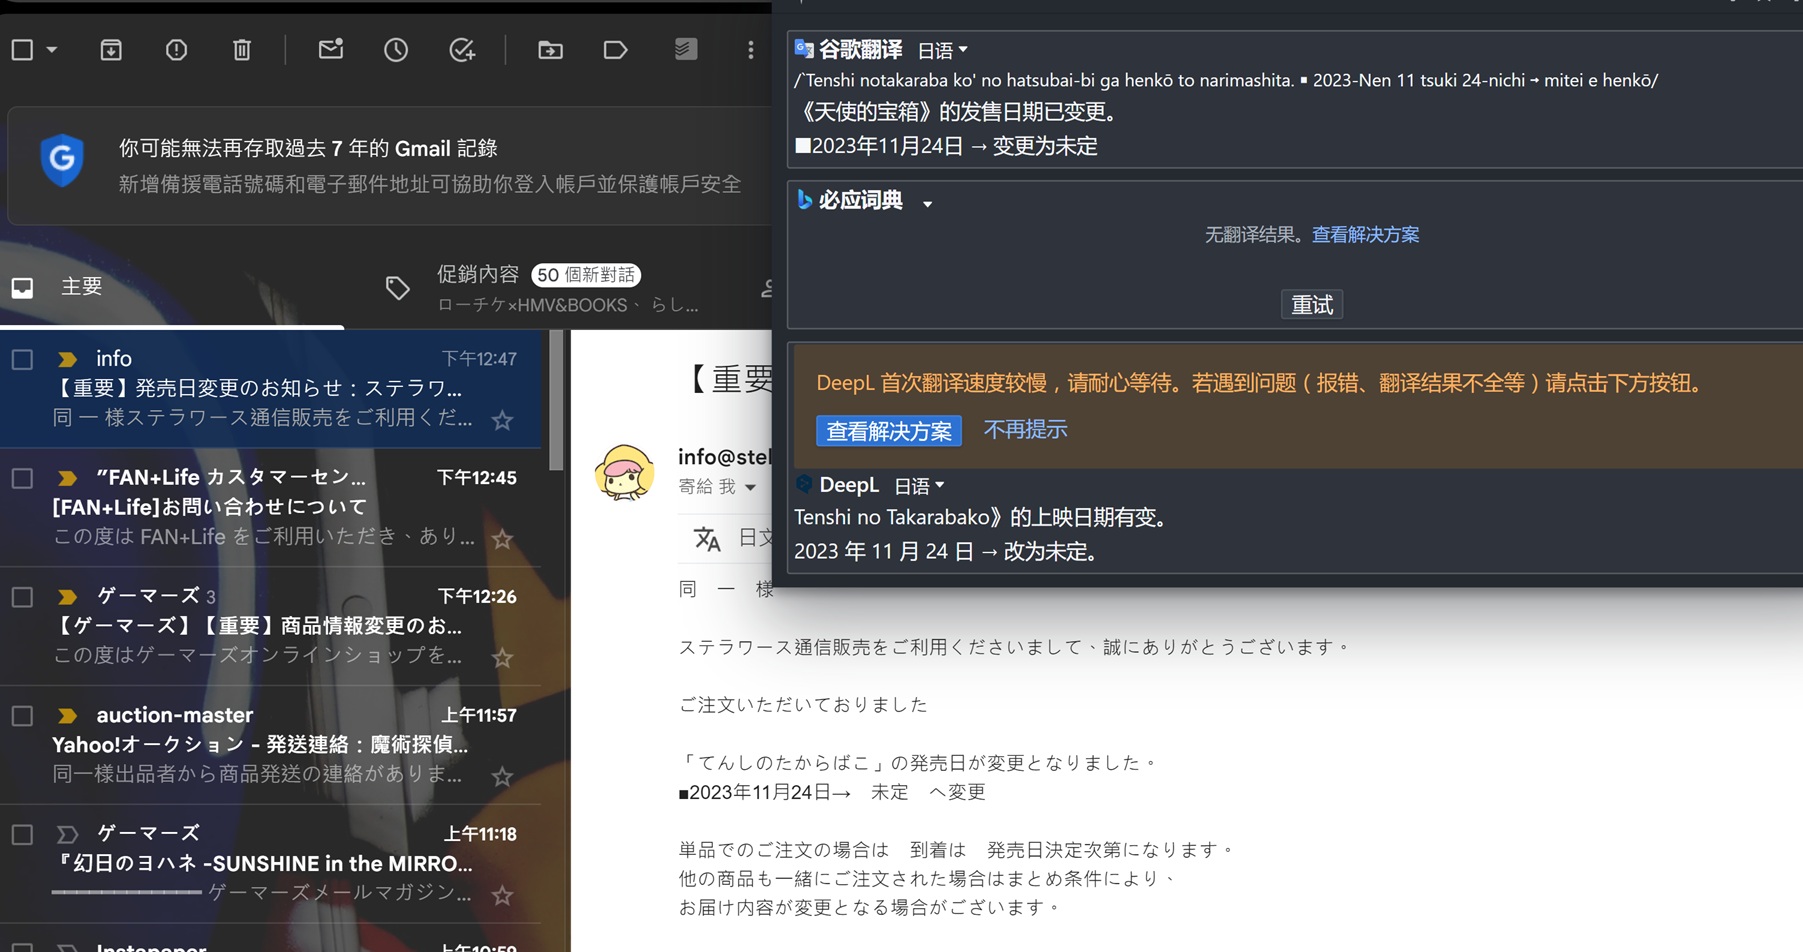
Task: Open the 促銷內容 promotions tab
Action: click(478, 275)
